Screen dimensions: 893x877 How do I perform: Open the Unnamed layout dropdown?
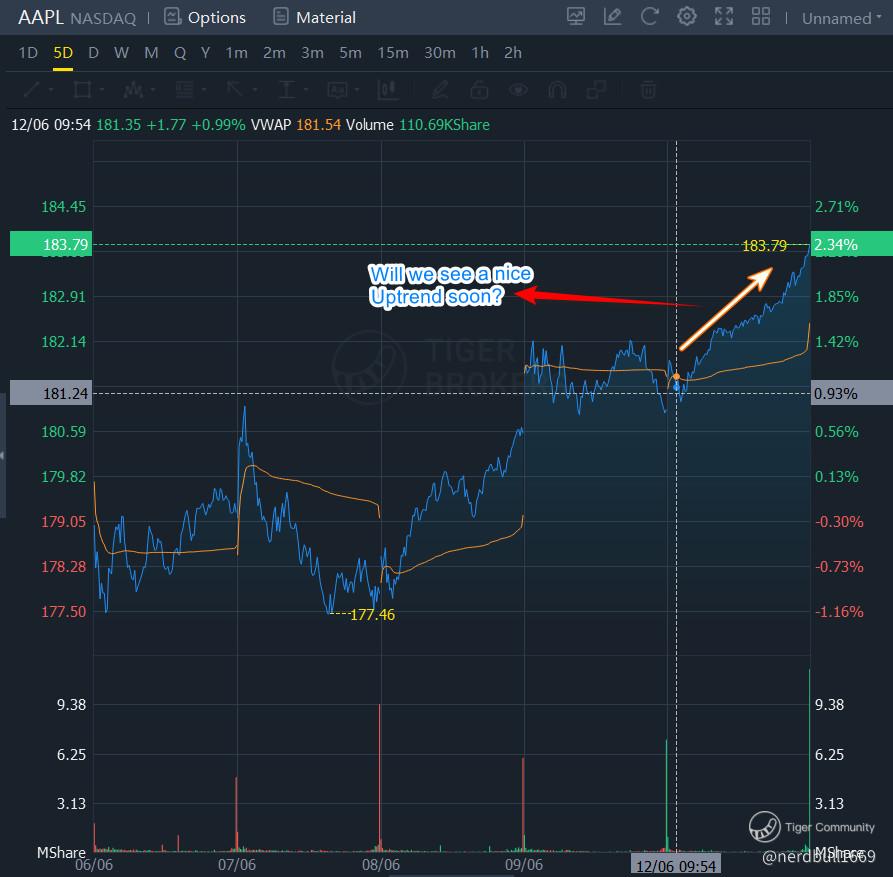click(841, 18)
